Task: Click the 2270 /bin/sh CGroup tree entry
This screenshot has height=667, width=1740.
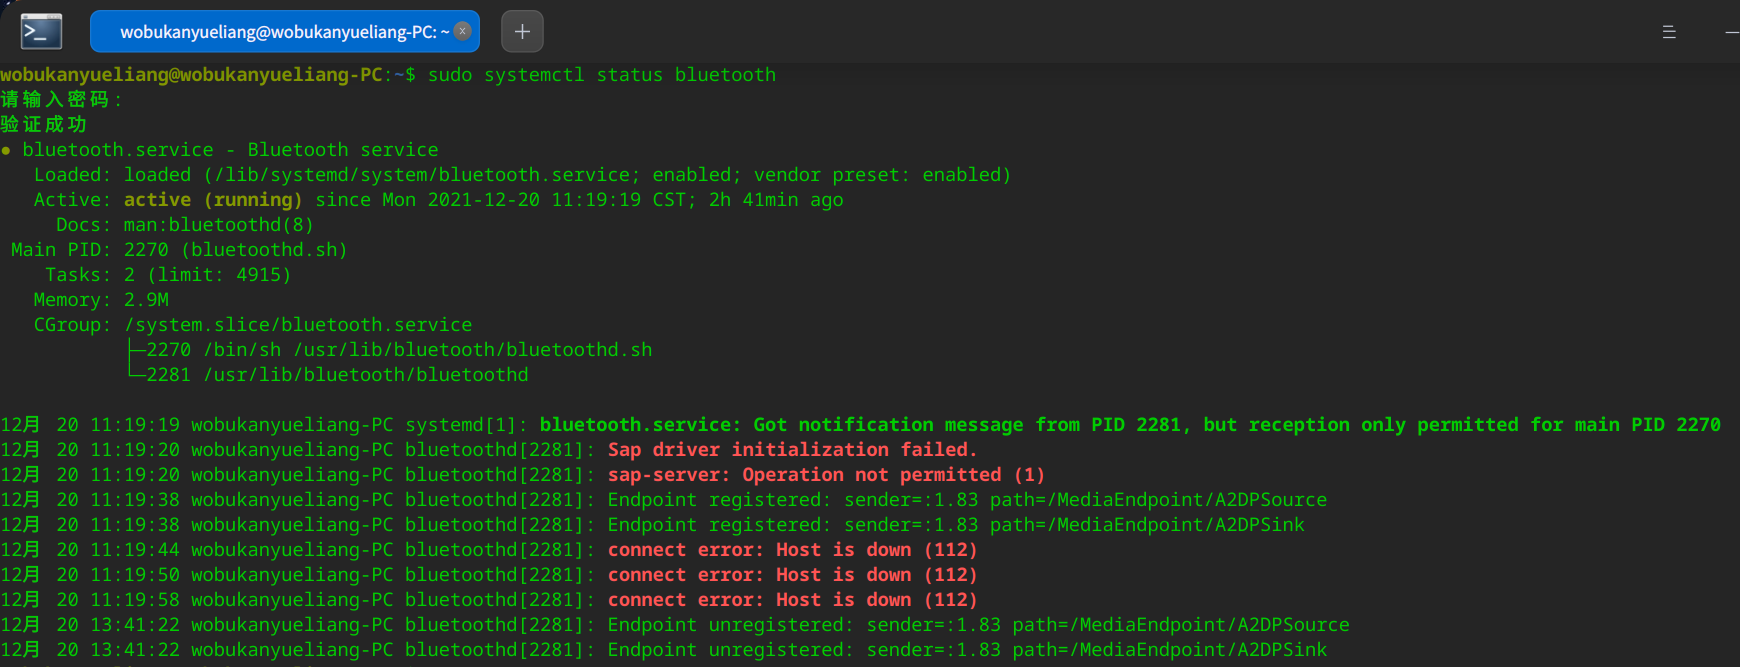Action: pos(398,350)
